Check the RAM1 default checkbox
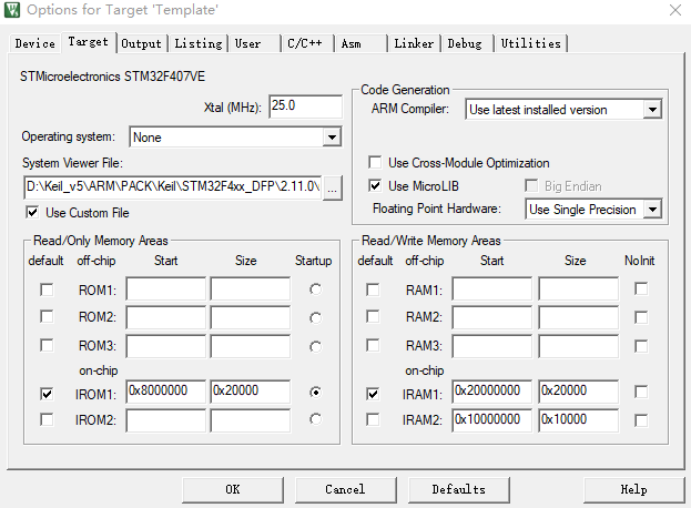 pos(373,290)
